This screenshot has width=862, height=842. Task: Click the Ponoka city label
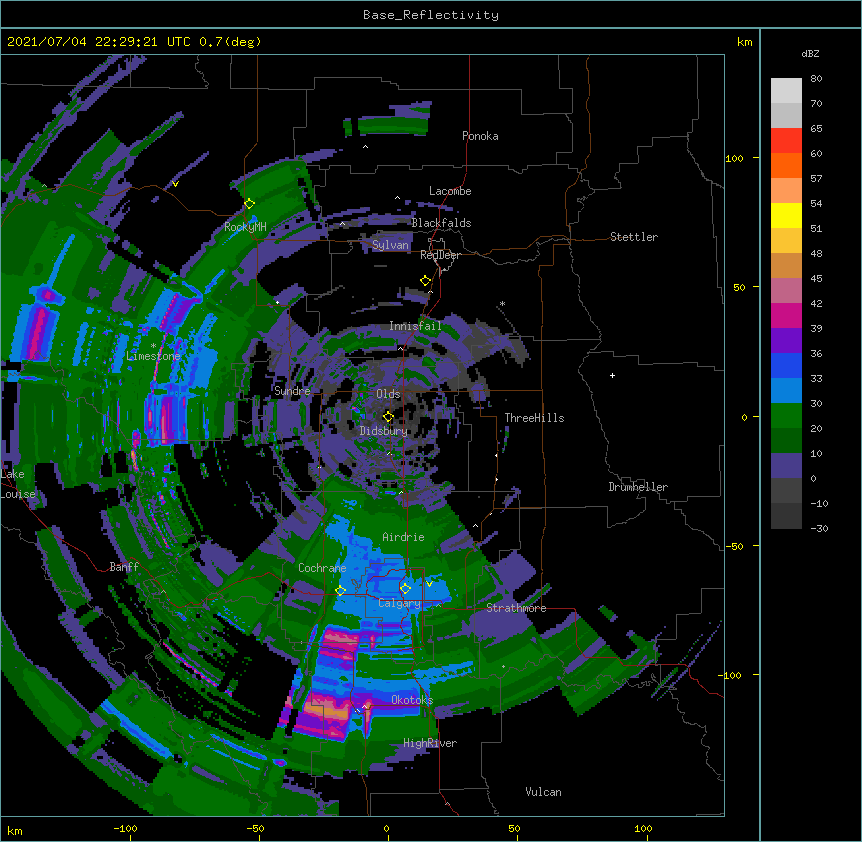480,136
